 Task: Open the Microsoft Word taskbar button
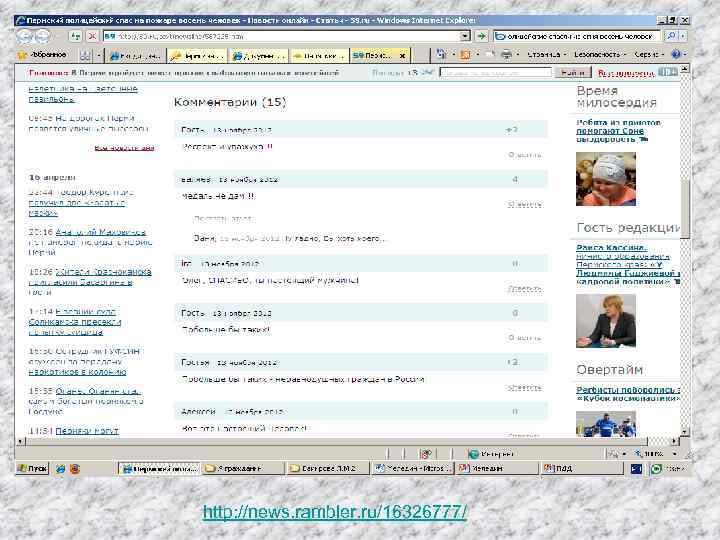click(x=413, y=469)
